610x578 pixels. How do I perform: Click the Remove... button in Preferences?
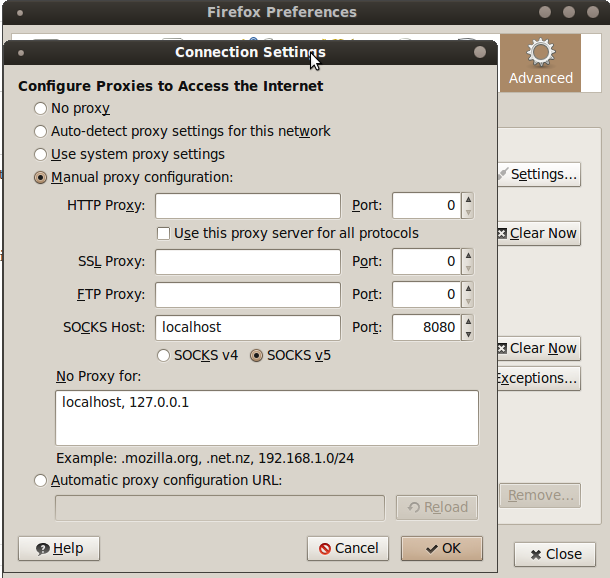click(540, 496)
